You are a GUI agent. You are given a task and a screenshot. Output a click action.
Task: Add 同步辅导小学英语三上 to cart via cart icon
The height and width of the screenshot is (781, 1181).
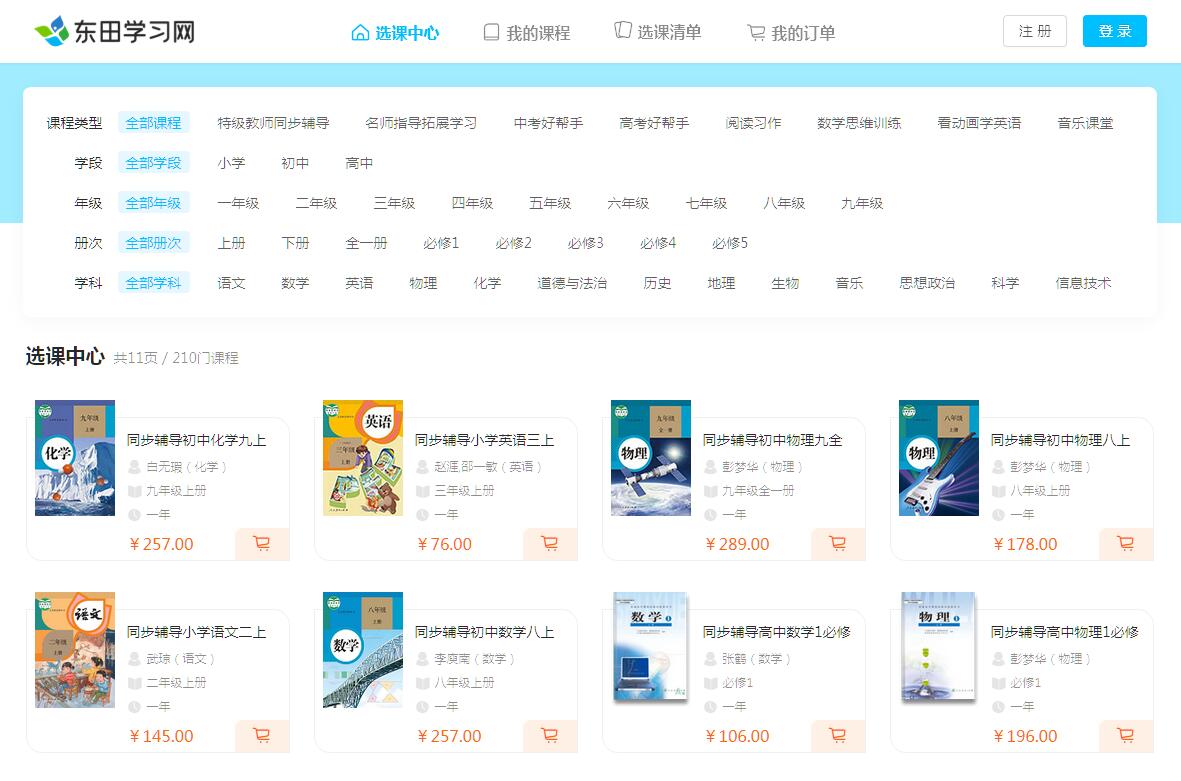[x=550, y=544]
